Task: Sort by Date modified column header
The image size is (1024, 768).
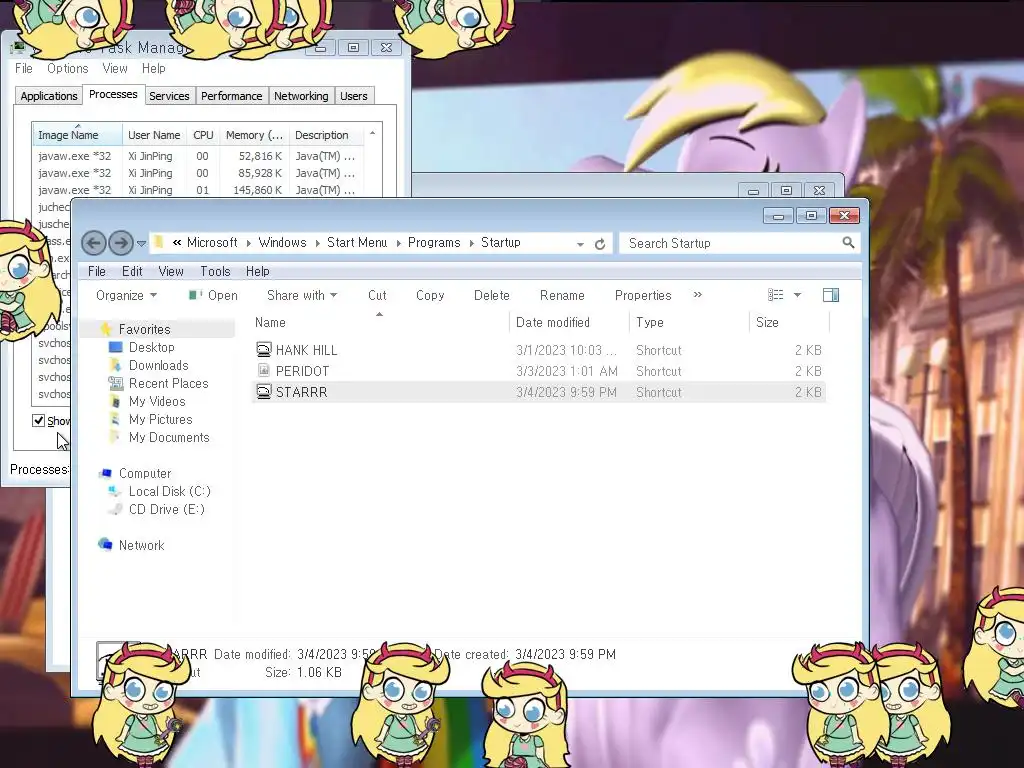Action: tap(552, 322)
